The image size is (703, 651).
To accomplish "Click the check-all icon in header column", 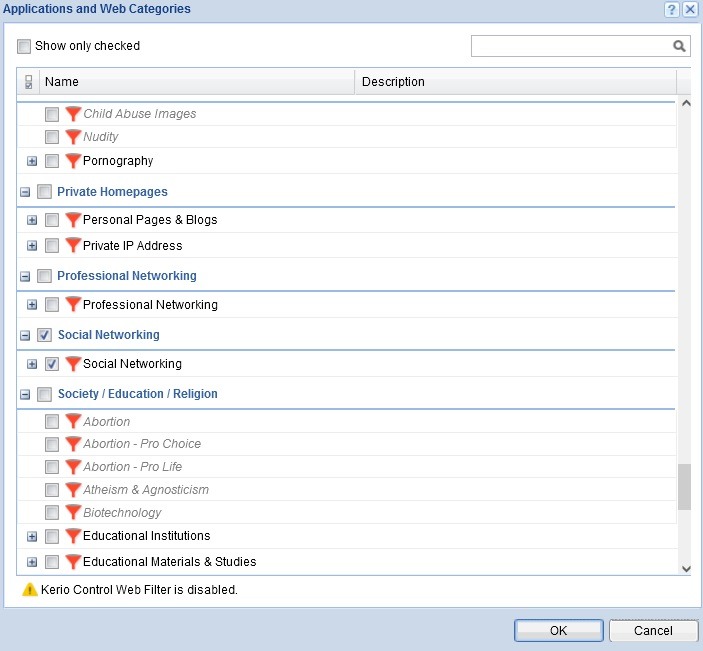I will (28, 82).
